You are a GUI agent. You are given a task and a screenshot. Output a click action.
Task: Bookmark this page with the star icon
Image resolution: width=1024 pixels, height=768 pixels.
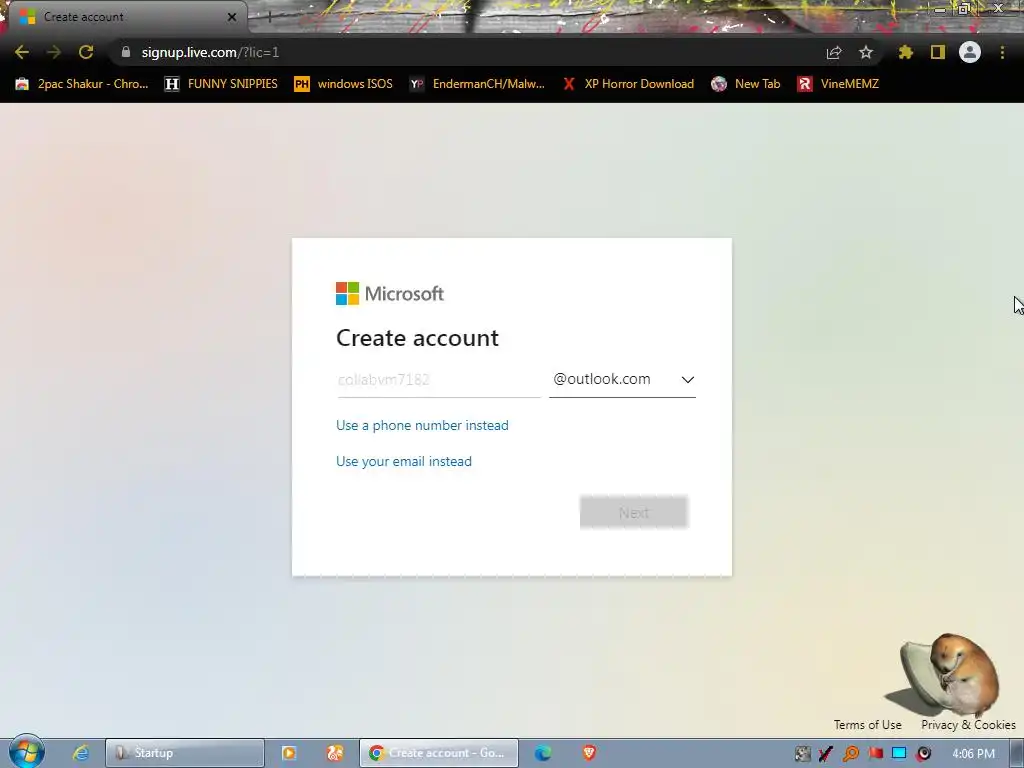(866, 52)
